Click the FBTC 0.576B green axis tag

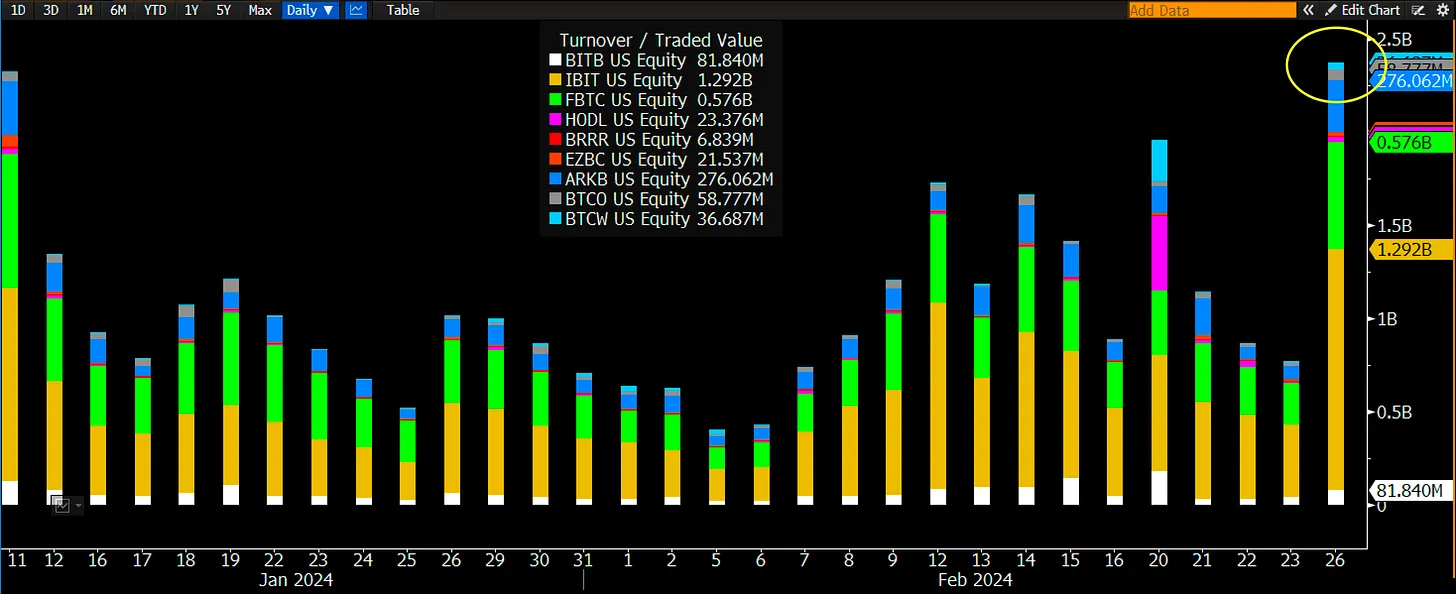click(1407, 143)
